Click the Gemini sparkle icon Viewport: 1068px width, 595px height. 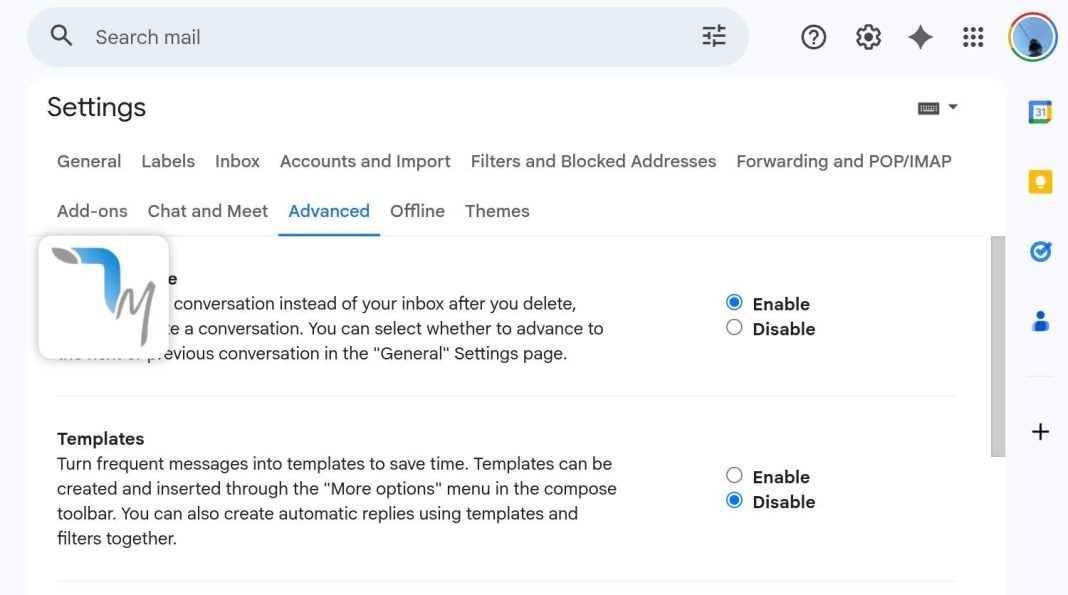[920, 37]
